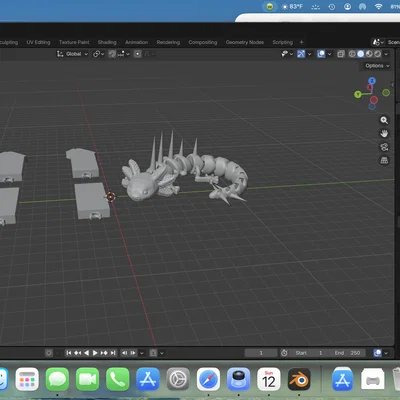Open the Calendar icon in Dock
The width and height of the screenshot is (400, 400).
pos(269,379)
